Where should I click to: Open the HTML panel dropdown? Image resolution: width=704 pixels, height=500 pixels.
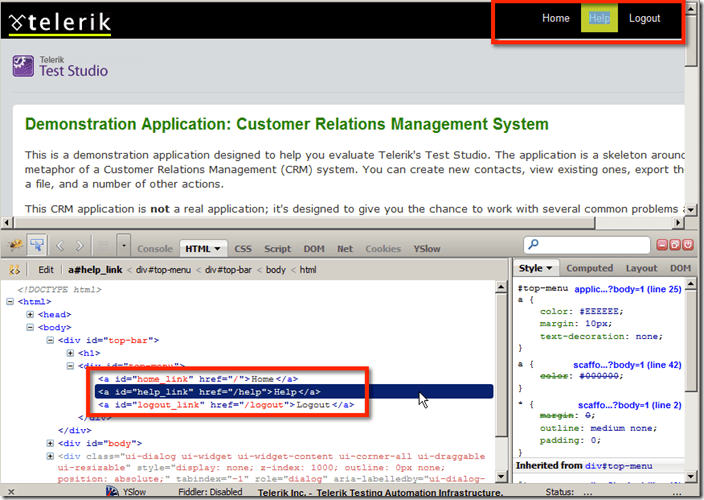click(218, 248)
